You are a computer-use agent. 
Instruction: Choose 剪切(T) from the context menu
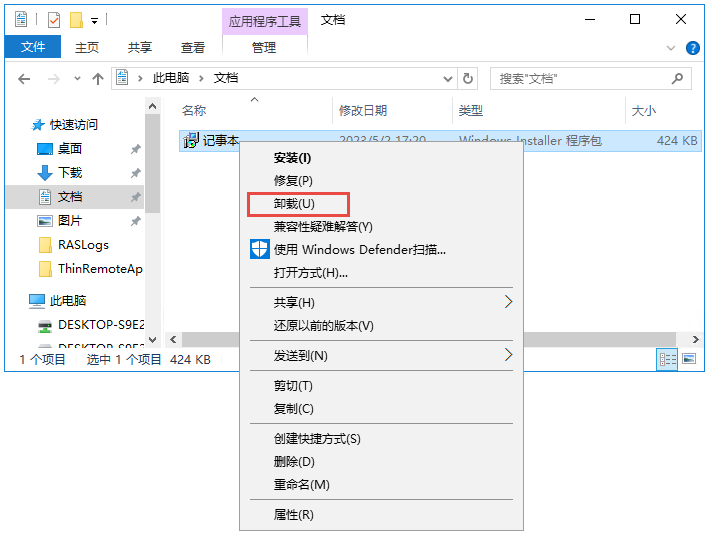(381, 386)
